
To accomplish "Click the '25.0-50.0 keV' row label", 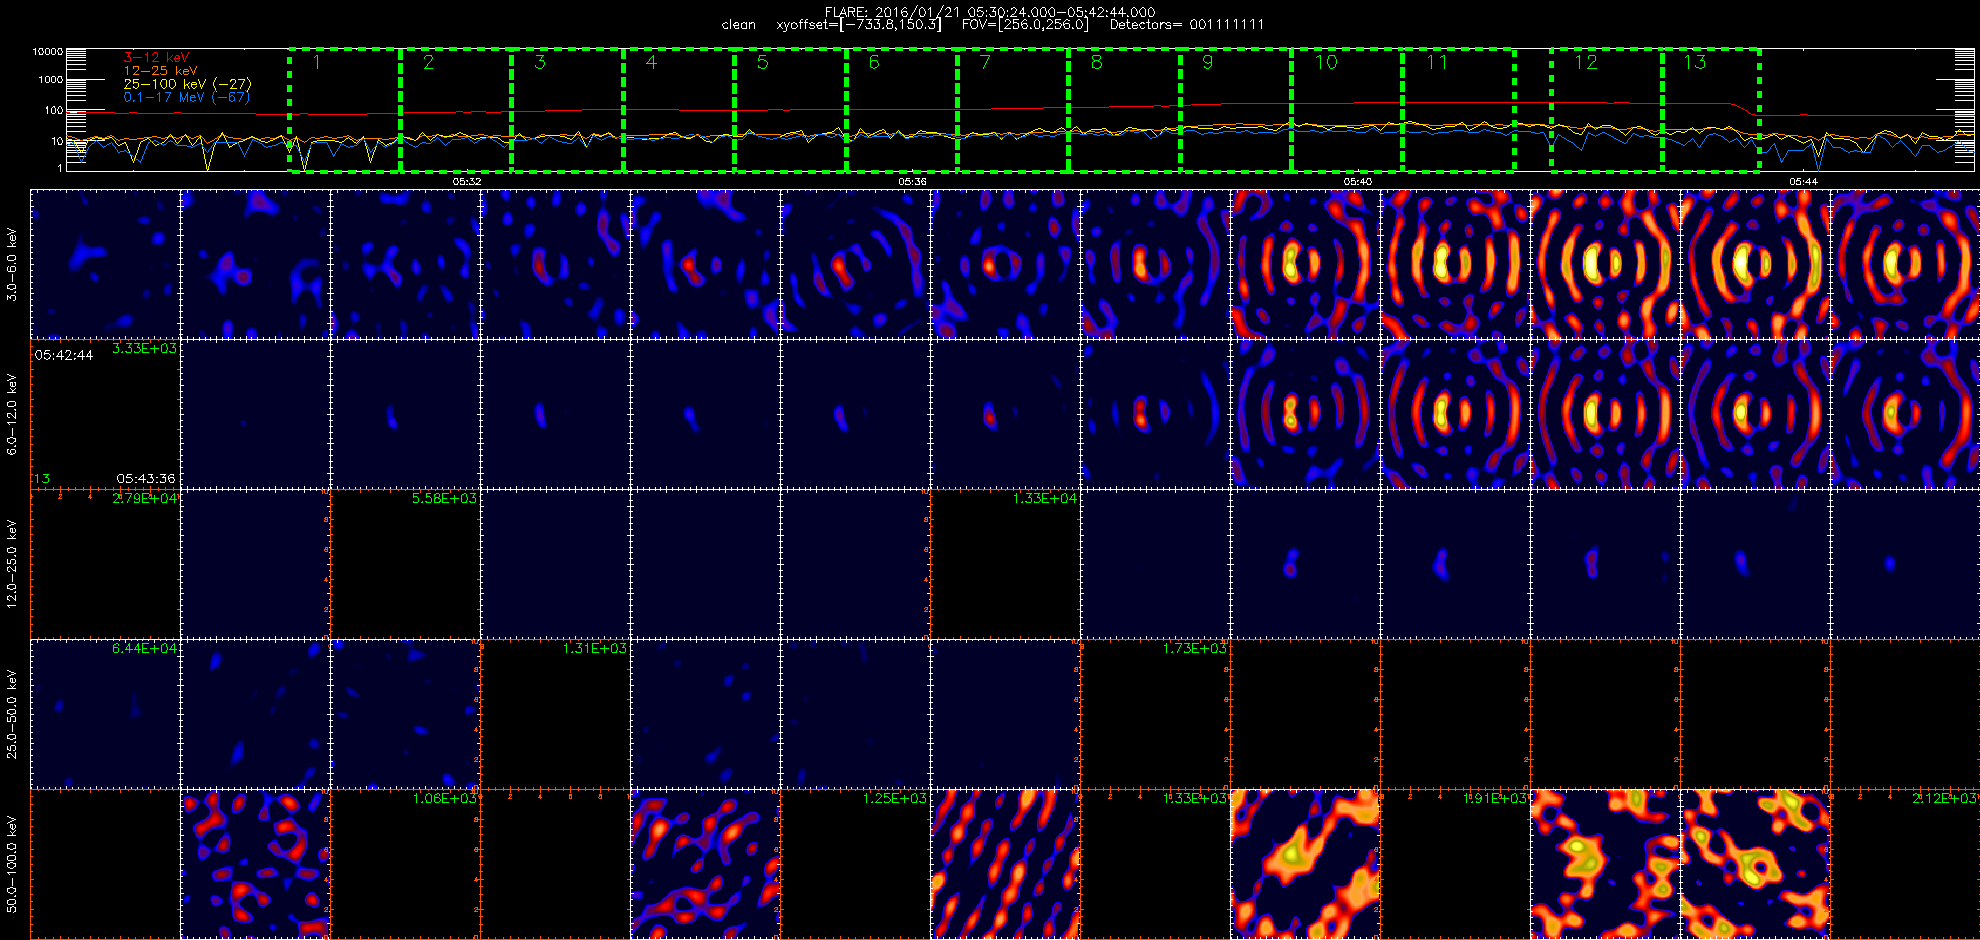I will tap(12, 714).
